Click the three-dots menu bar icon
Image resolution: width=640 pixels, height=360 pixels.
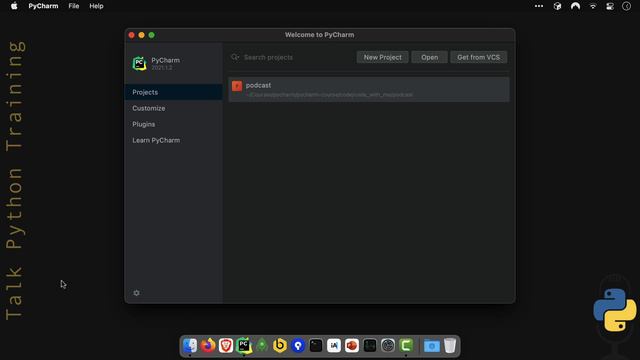pyautogui.click(x=539, y=6)
